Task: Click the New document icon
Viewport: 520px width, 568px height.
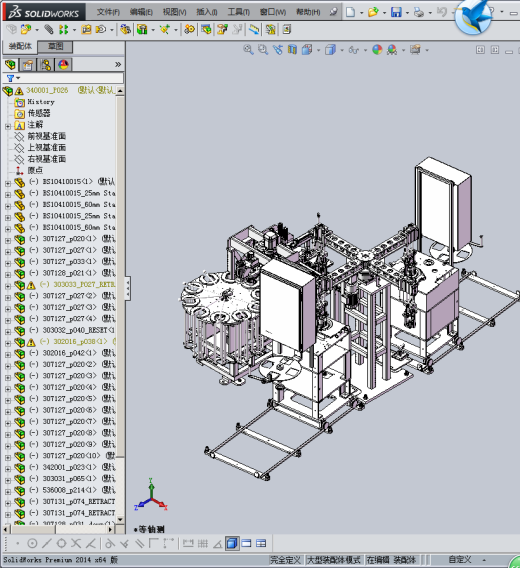Action: coord(350,12)
